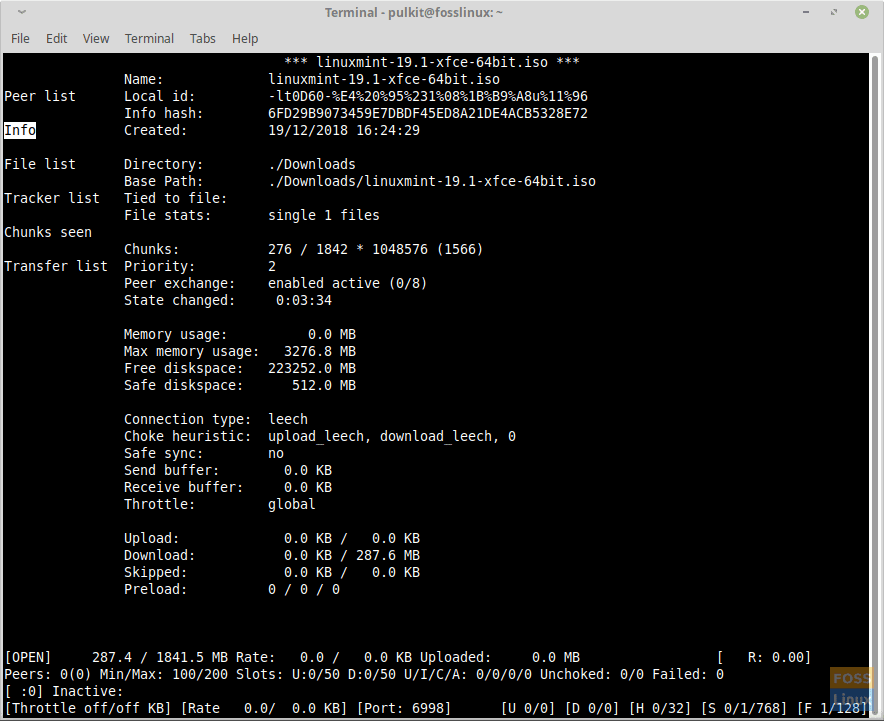The image size is (884, 721).
Task: Select File list entry
Action: coord(39,164)
